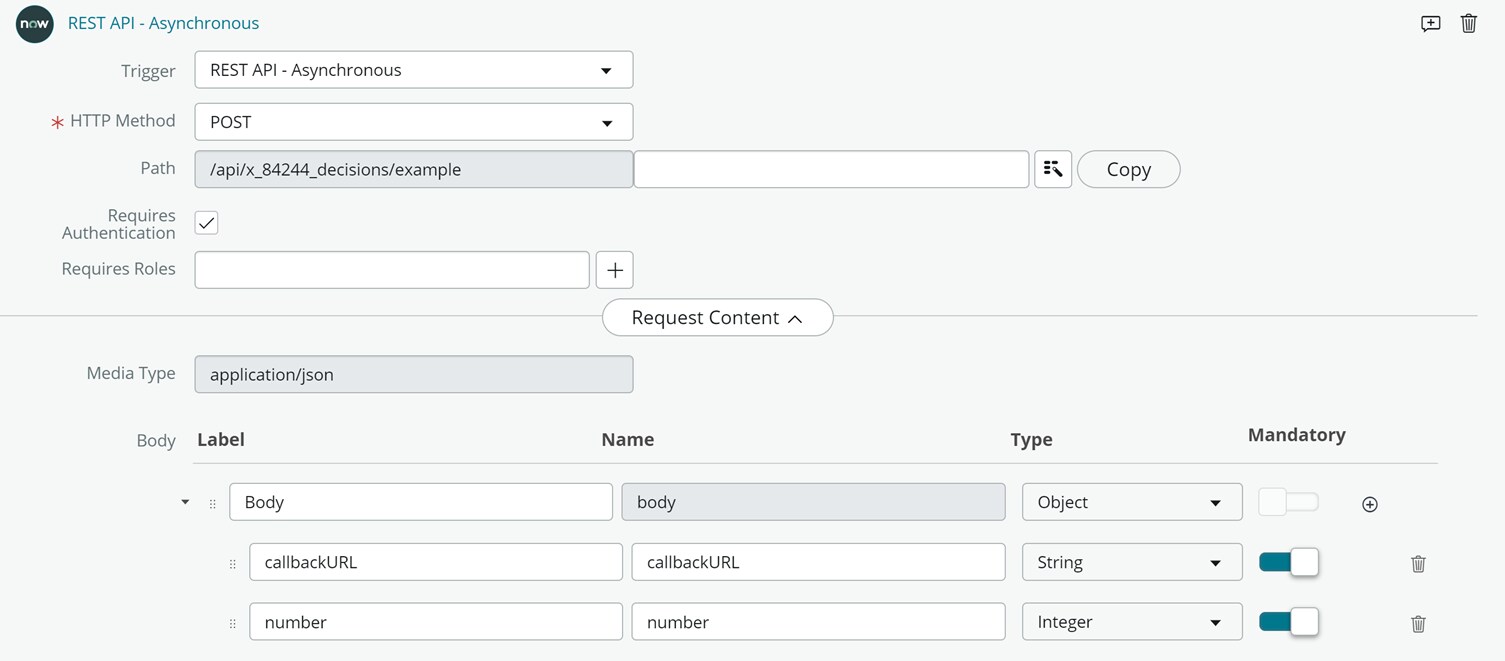Click the drag handle for the Body row
Image resolution: width=1505 pixels, height=661 pixels.
coord(212,504)
